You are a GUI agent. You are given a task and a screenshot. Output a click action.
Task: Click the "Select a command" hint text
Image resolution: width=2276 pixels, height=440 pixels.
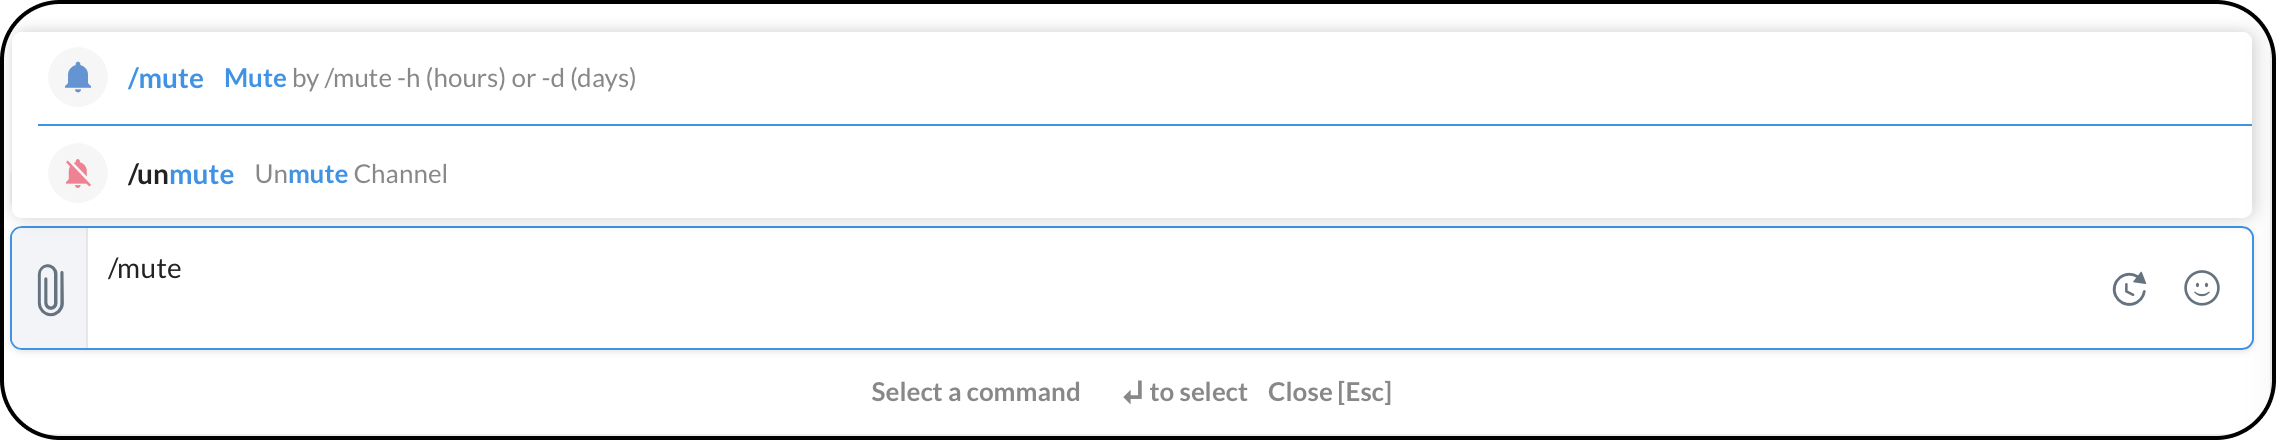coord(975,392)
